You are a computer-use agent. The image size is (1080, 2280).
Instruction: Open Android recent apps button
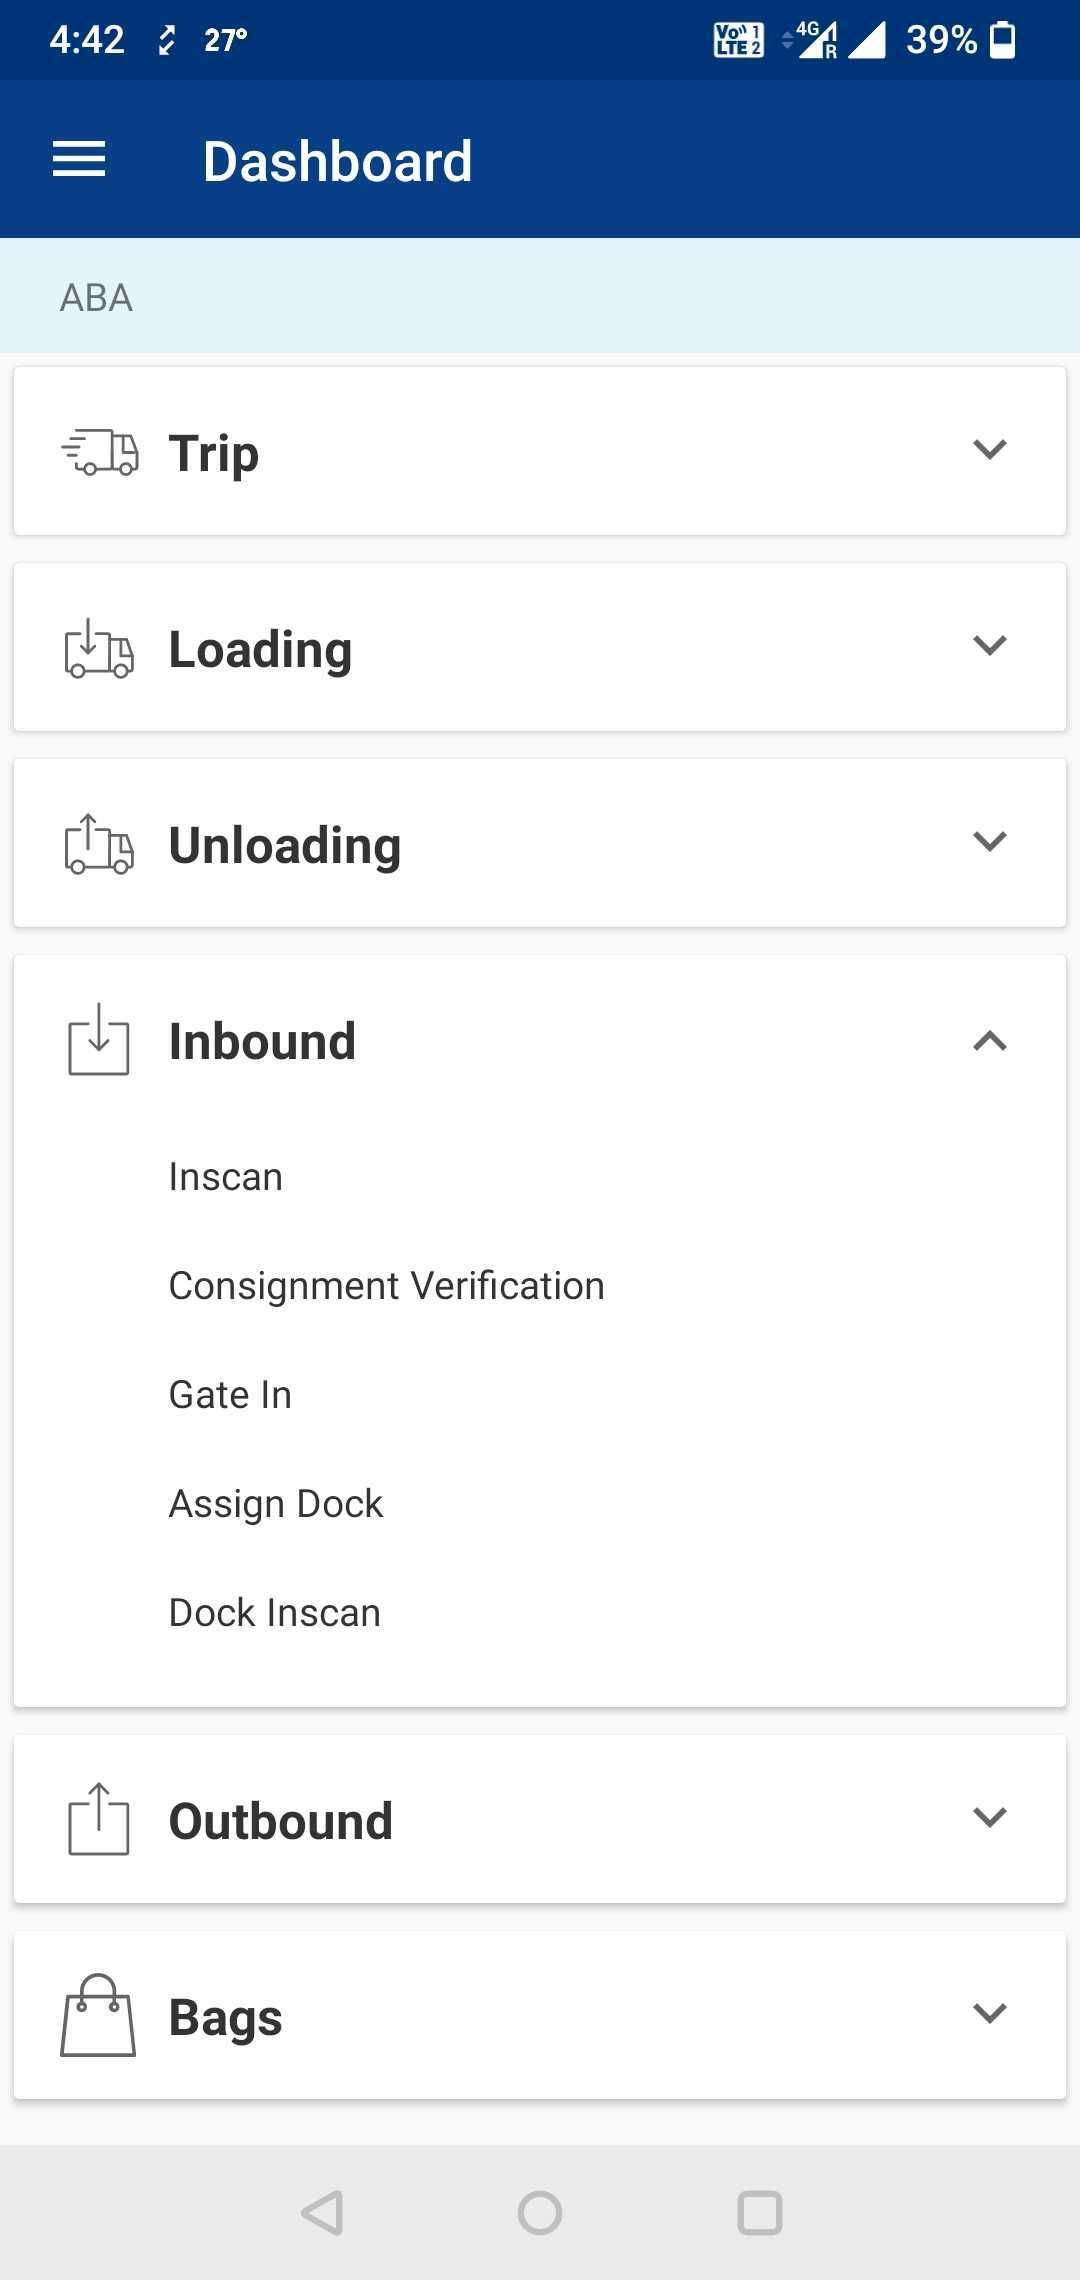click(759, 2212)
